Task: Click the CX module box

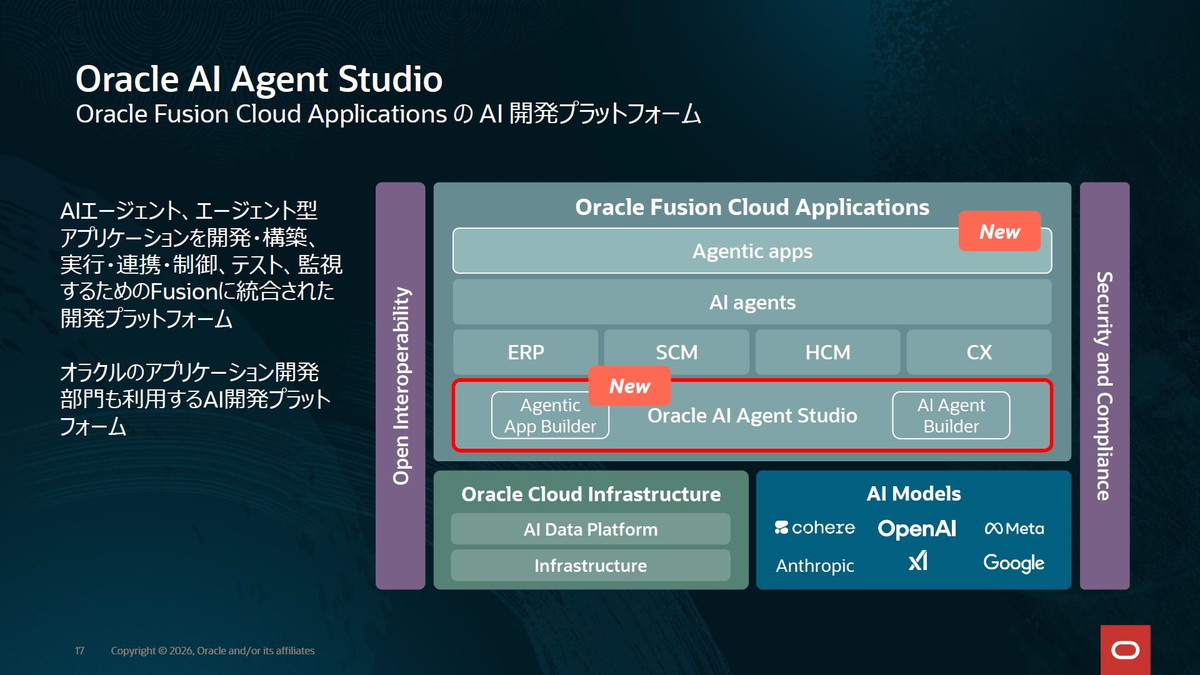Action: click(x=979, y=353)
